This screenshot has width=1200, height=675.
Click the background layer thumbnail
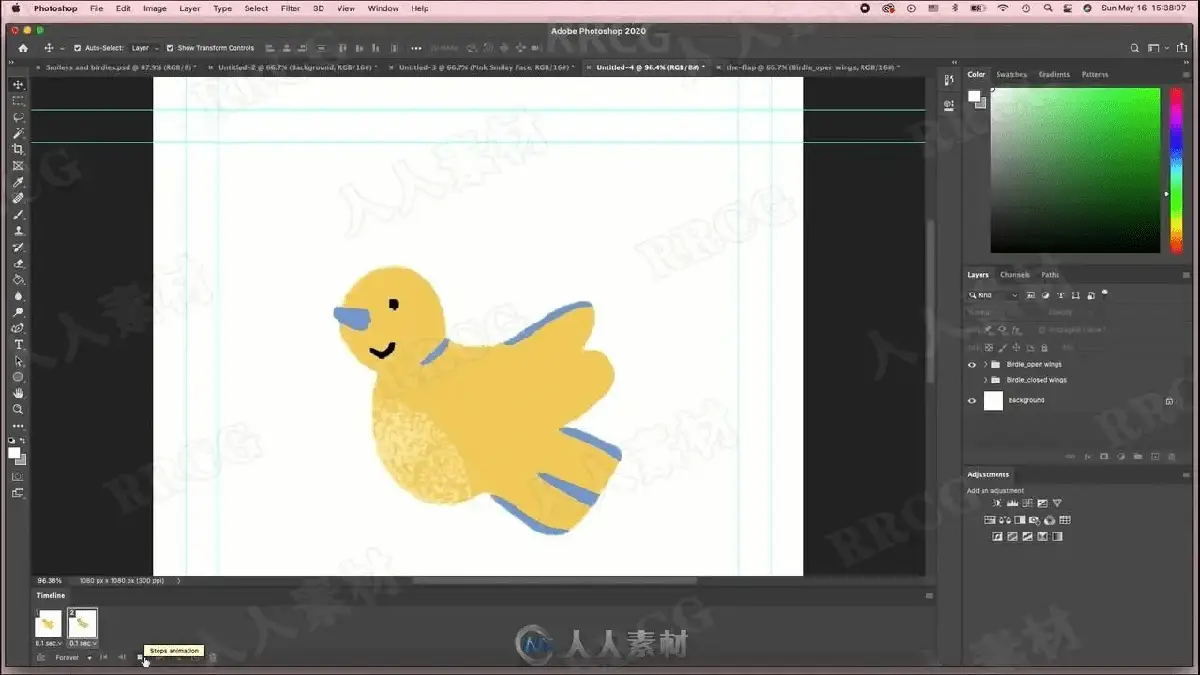click(993, 400)
